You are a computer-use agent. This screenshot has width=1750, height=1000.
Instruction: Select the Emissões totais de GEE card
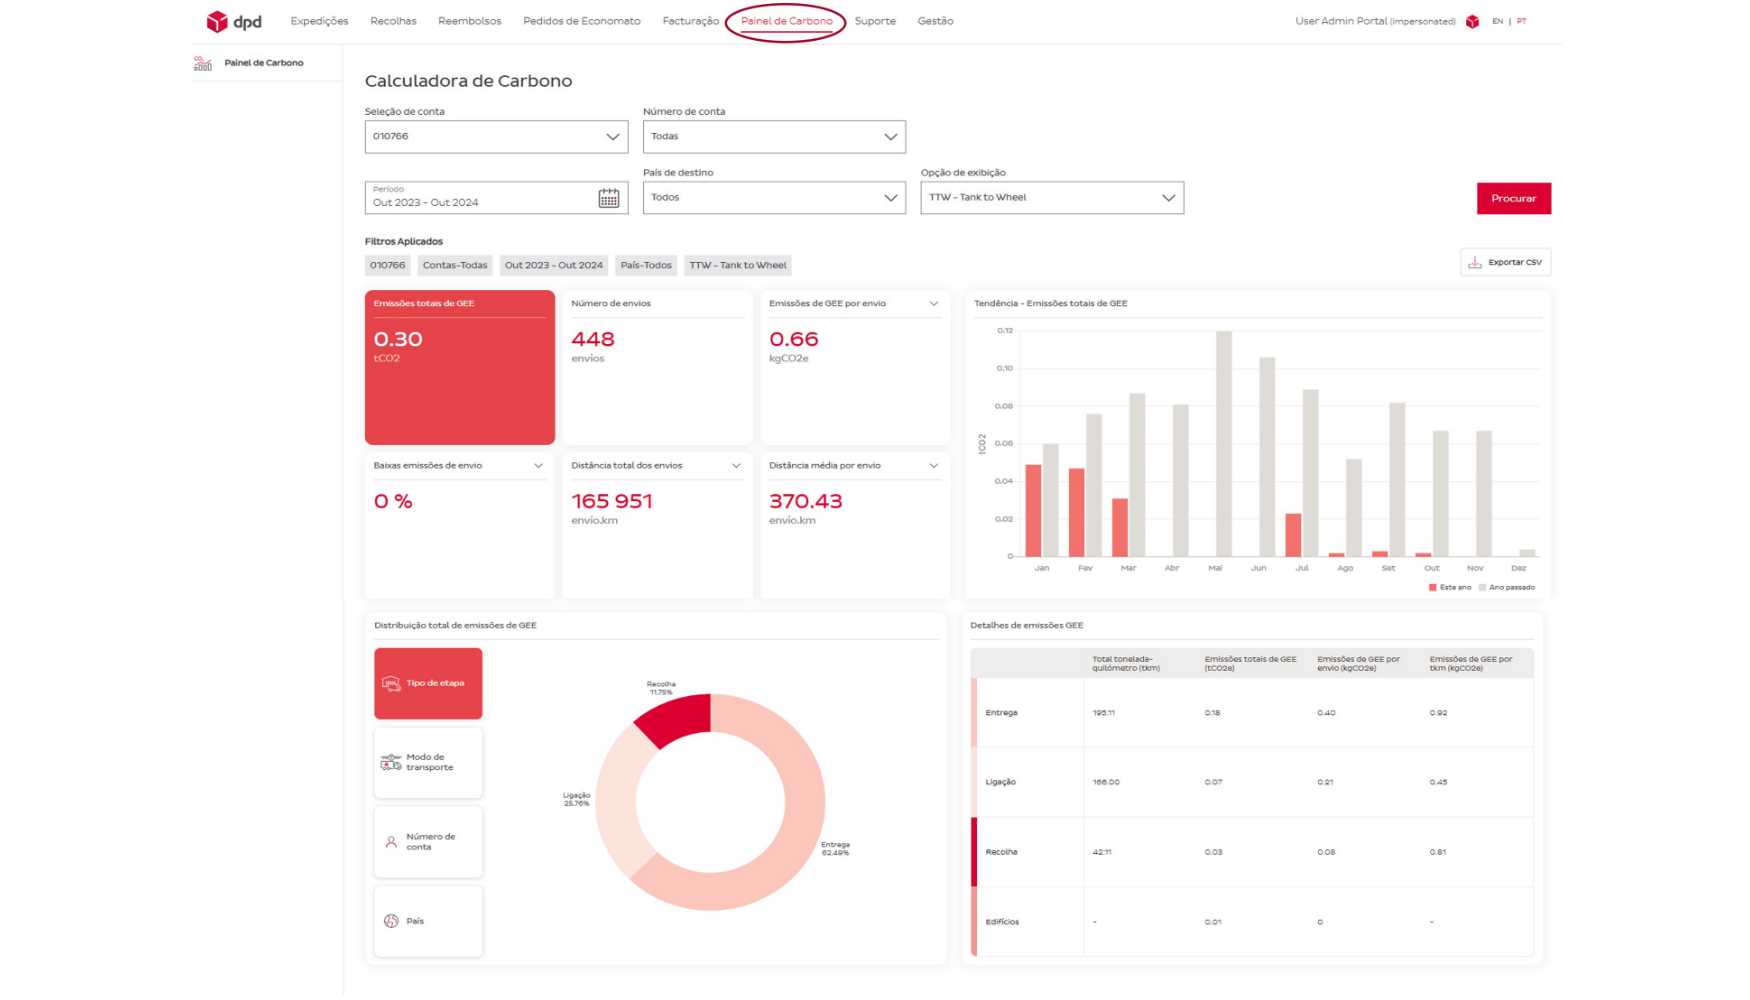pyautogui.click(x=460, y=367)
